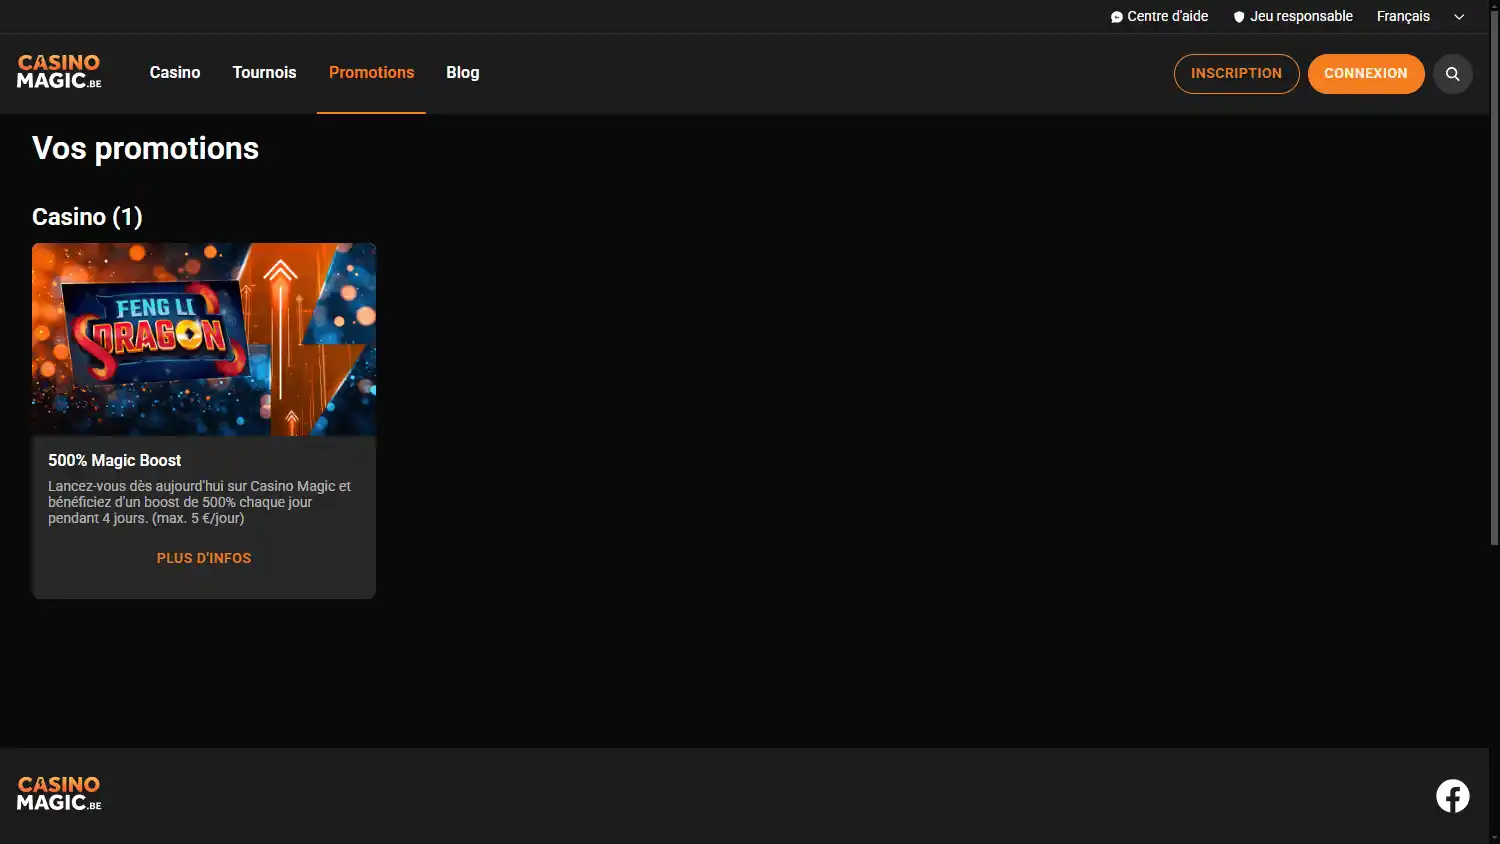Click the Casino (1) section heading
This screenshot has height=844, width=1500.
point(87,217)
